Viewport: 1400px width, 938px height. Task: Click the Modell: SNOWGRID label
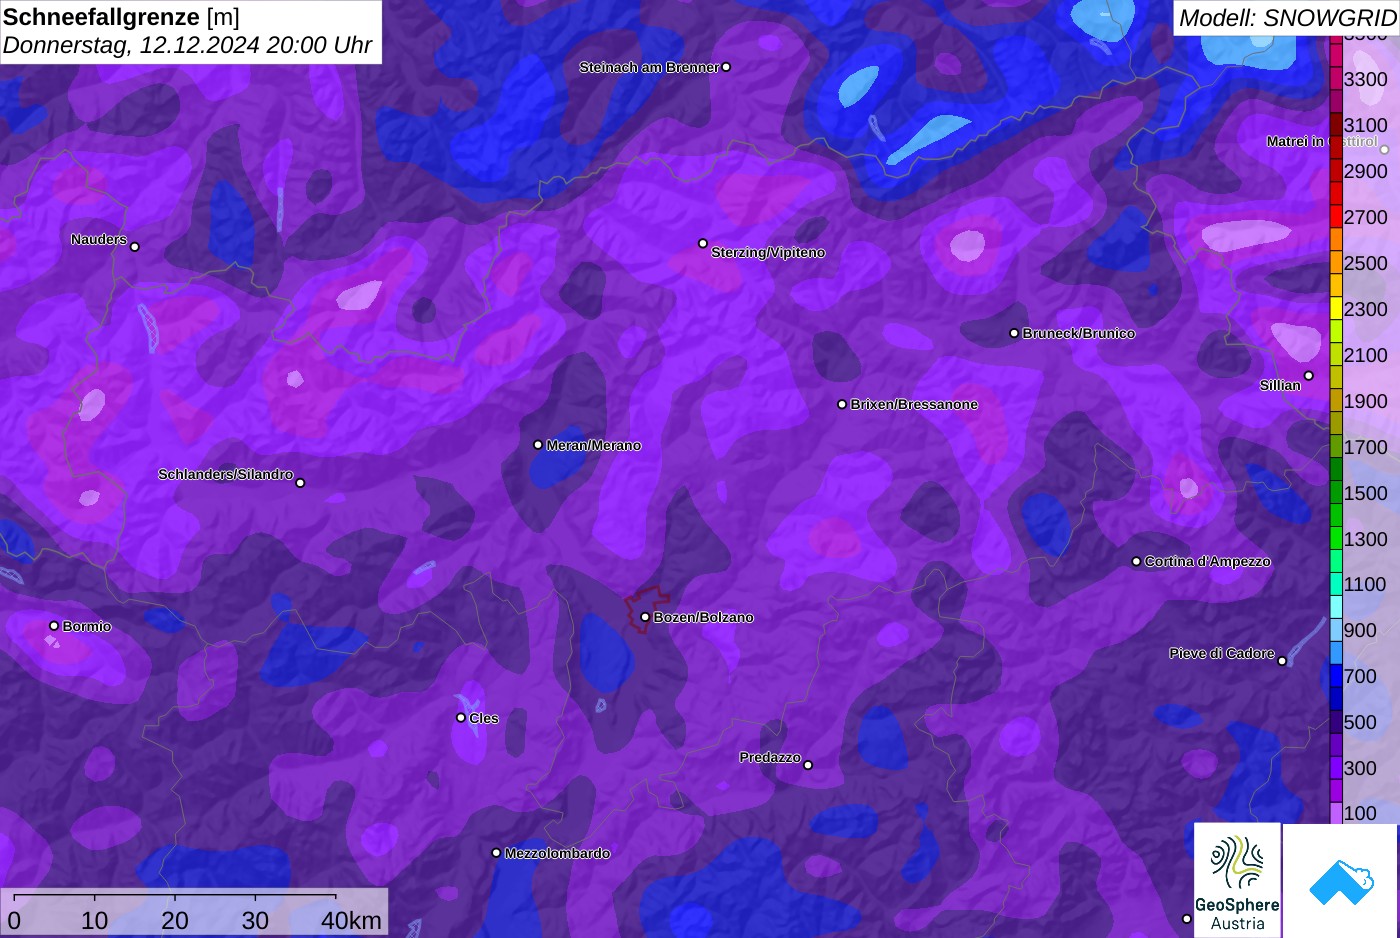pyautogui.click(x=1287, y=18)
